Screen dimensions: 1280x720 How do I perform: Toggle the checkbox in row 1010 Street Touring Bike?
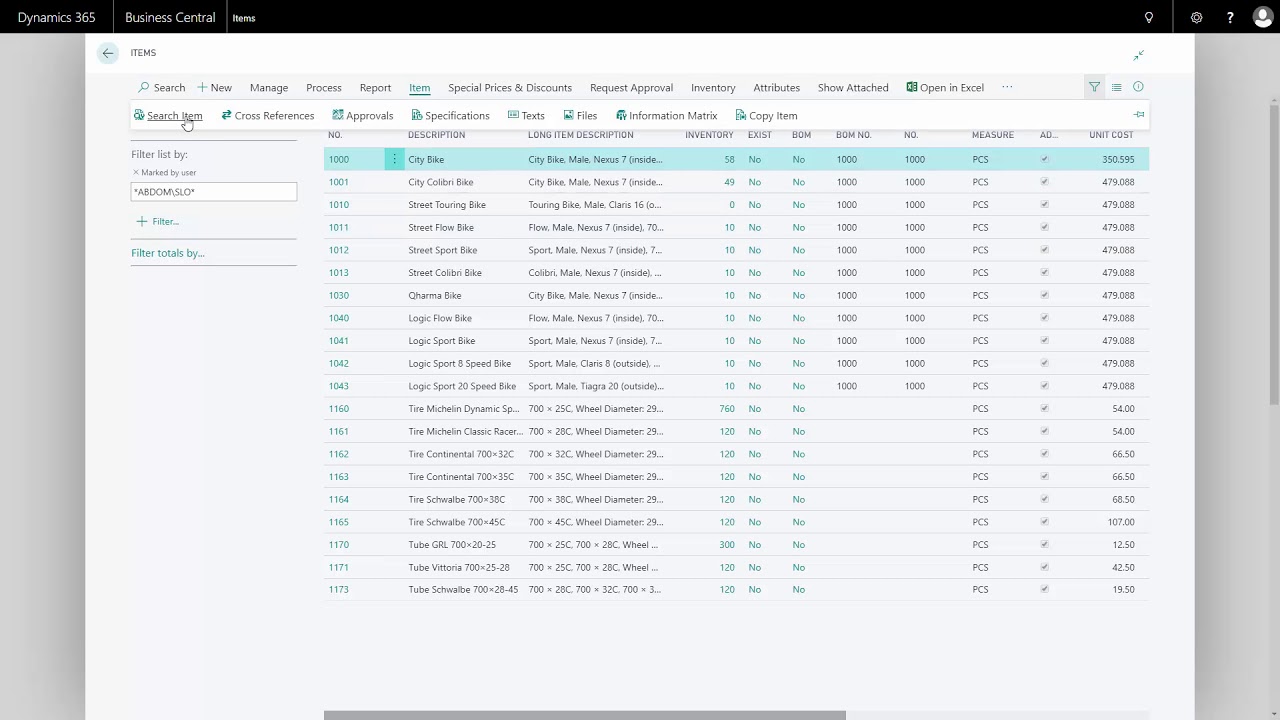coord(1045,205)
